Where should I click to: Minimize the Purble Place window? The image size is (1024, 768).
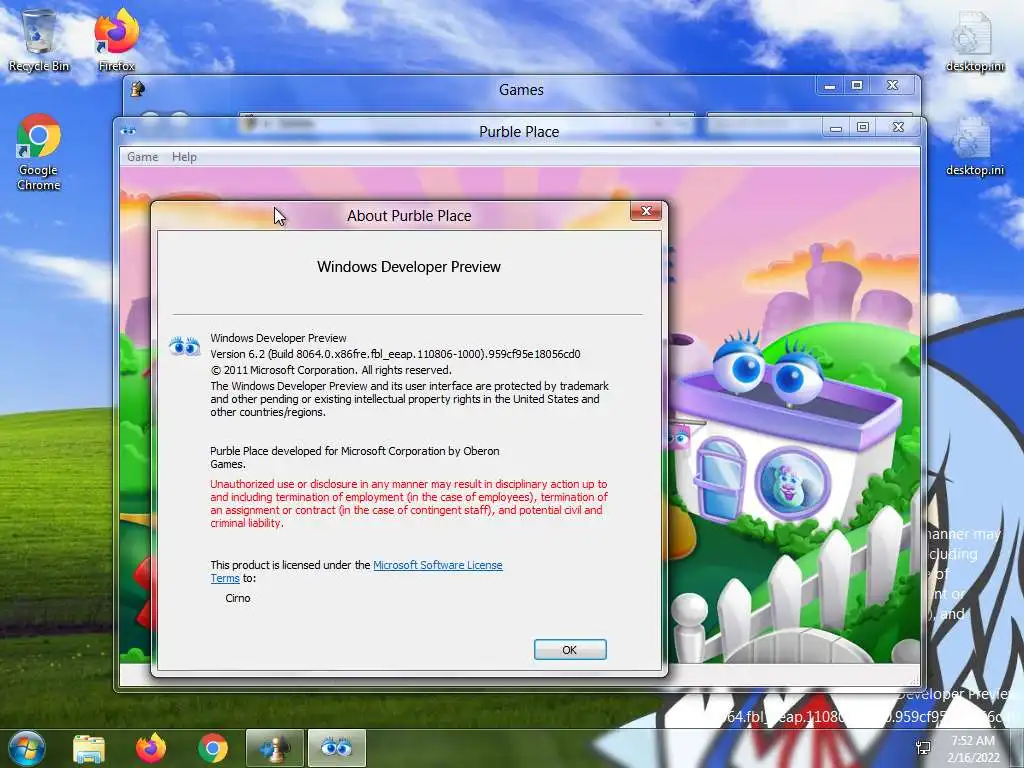pos(835,127)
